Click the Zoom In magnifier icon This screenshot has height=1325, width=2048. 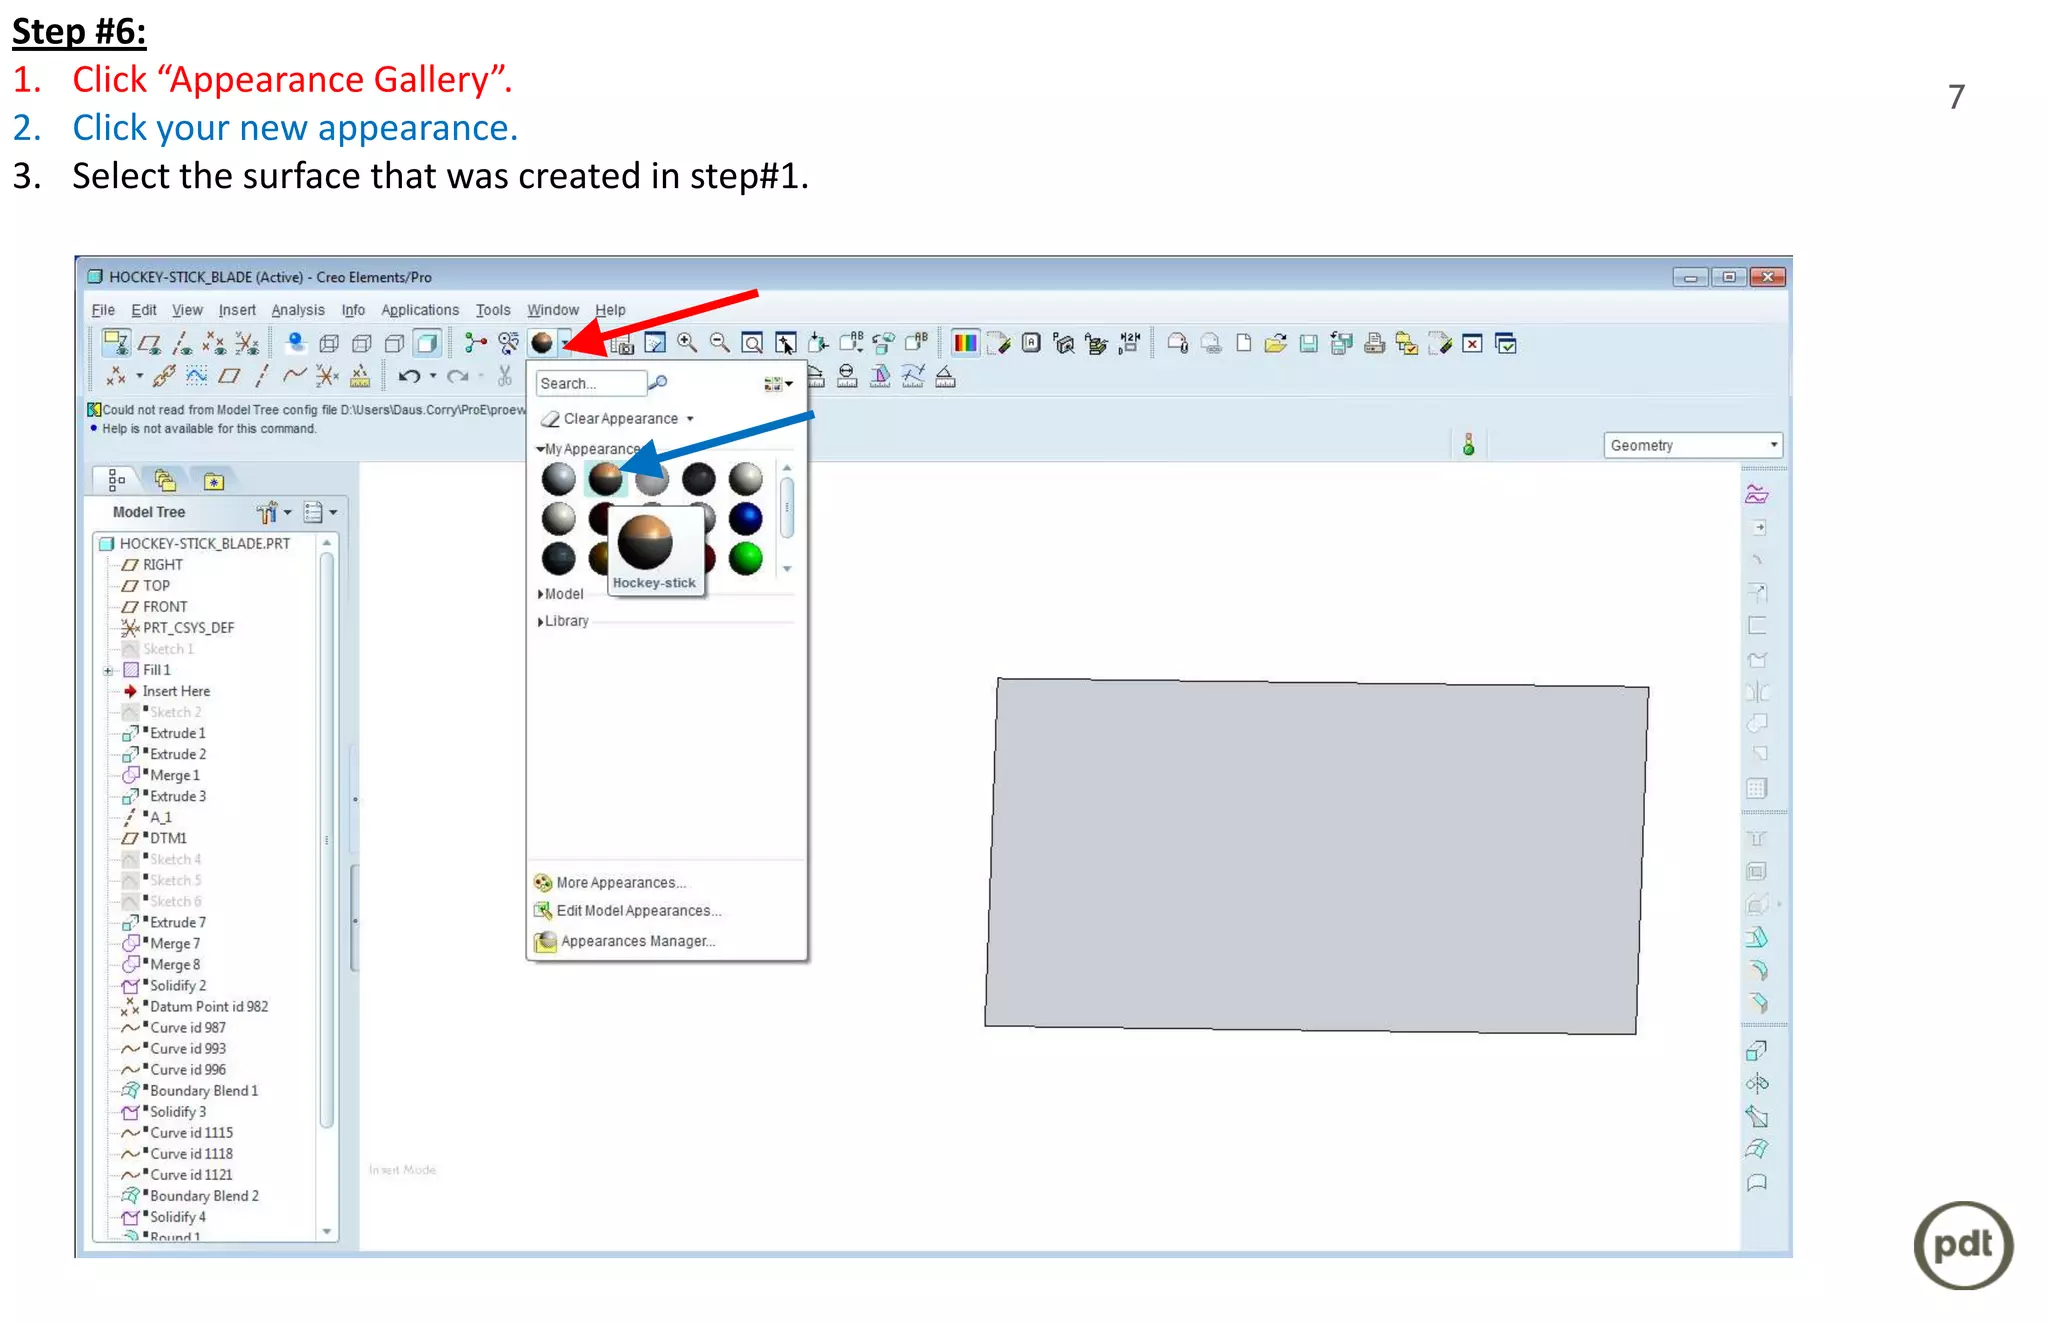tap(687, 343)
